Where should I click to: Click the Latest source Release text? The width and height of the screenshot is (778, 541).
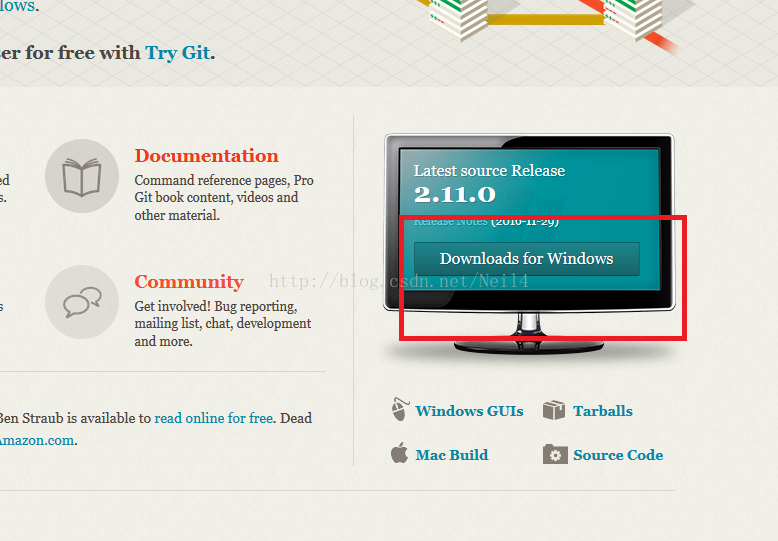[x=489, y=171]
